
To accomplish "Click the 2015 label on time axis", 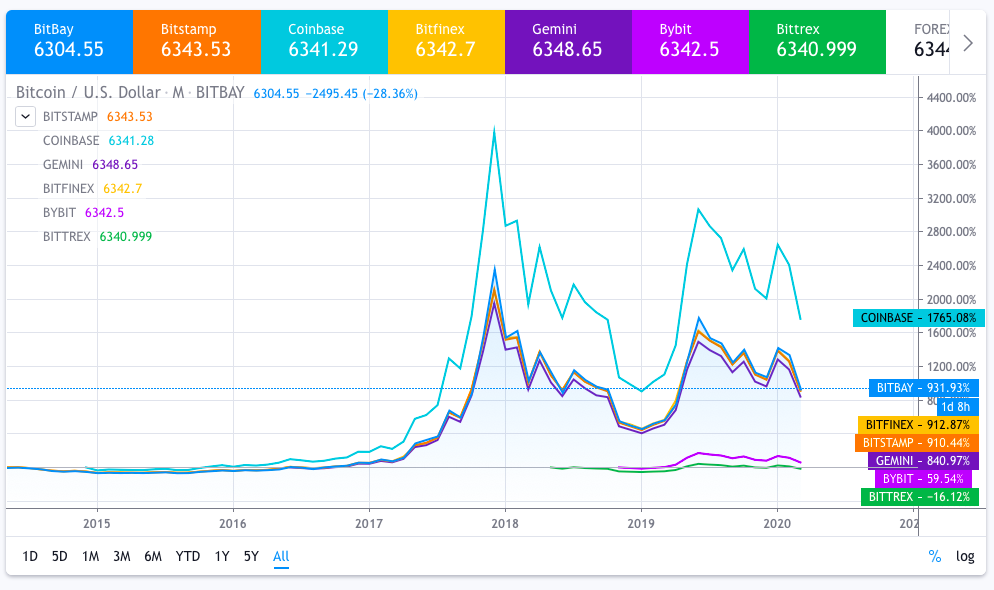I will coord(96,523).
